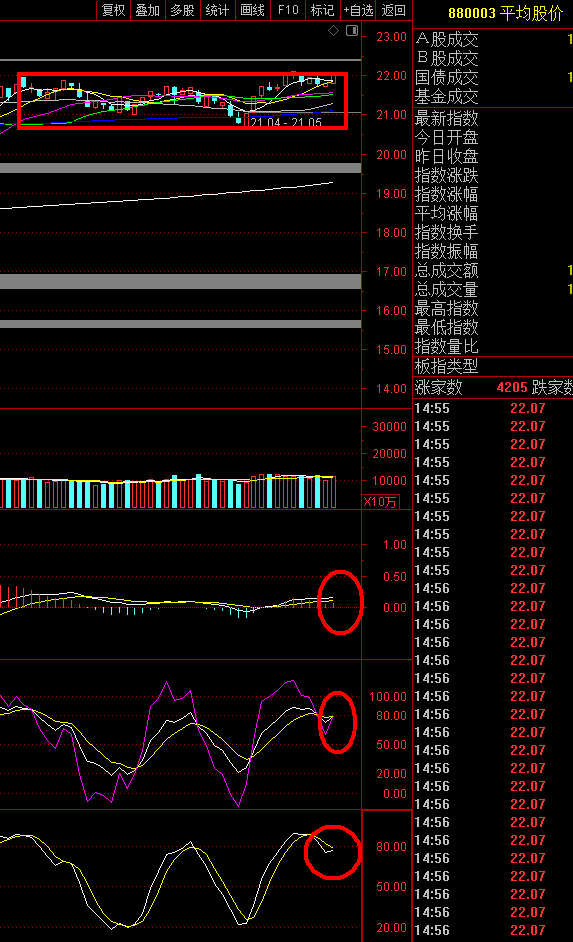Open the F10 company info
This screenshot has width=573, height=942.
[x=288, y=10]
